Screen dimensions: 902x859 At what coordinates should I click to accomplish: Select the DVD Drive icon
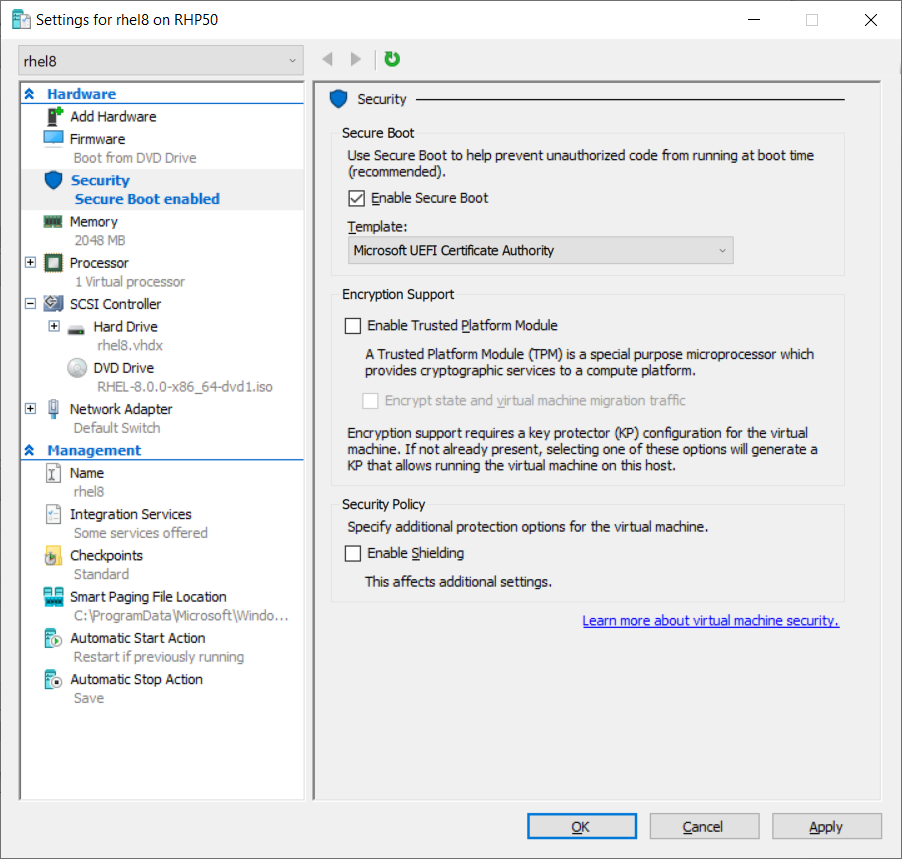(x=77, y=367)
